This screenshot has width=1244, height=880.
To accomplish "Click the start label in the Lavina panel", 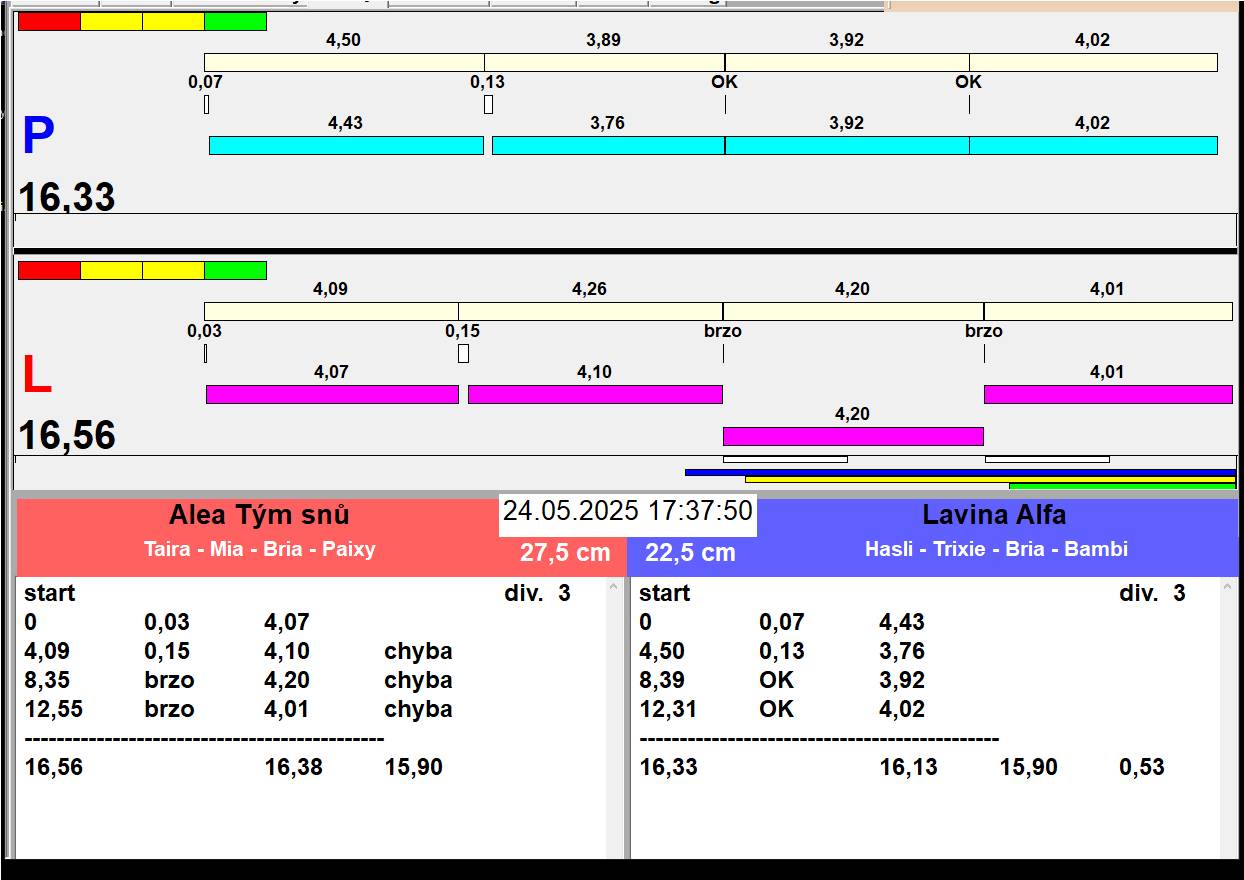I will [665, 593].
